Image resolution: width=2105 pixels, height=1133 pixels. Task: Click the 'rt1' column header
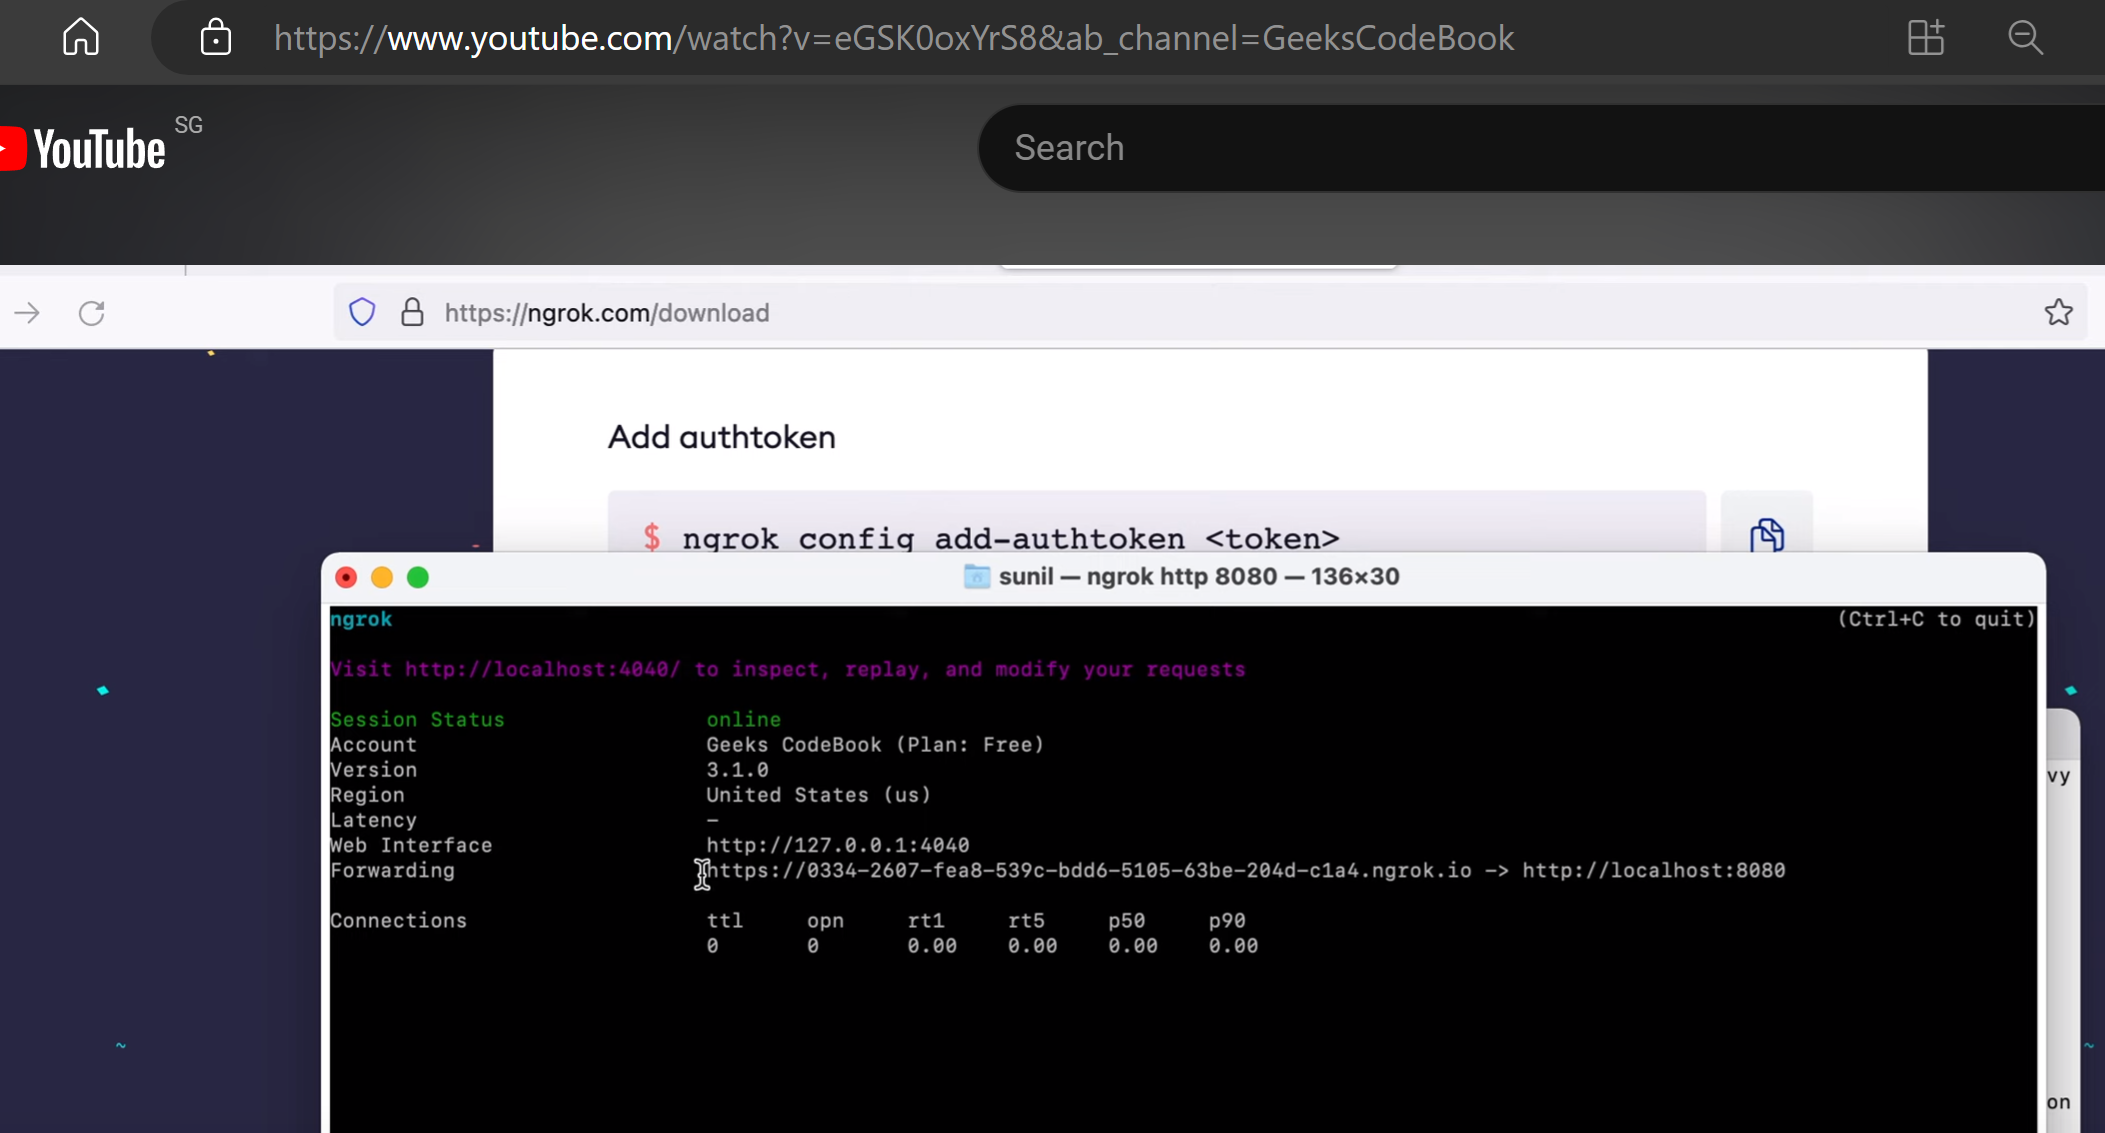click(926, 920)
